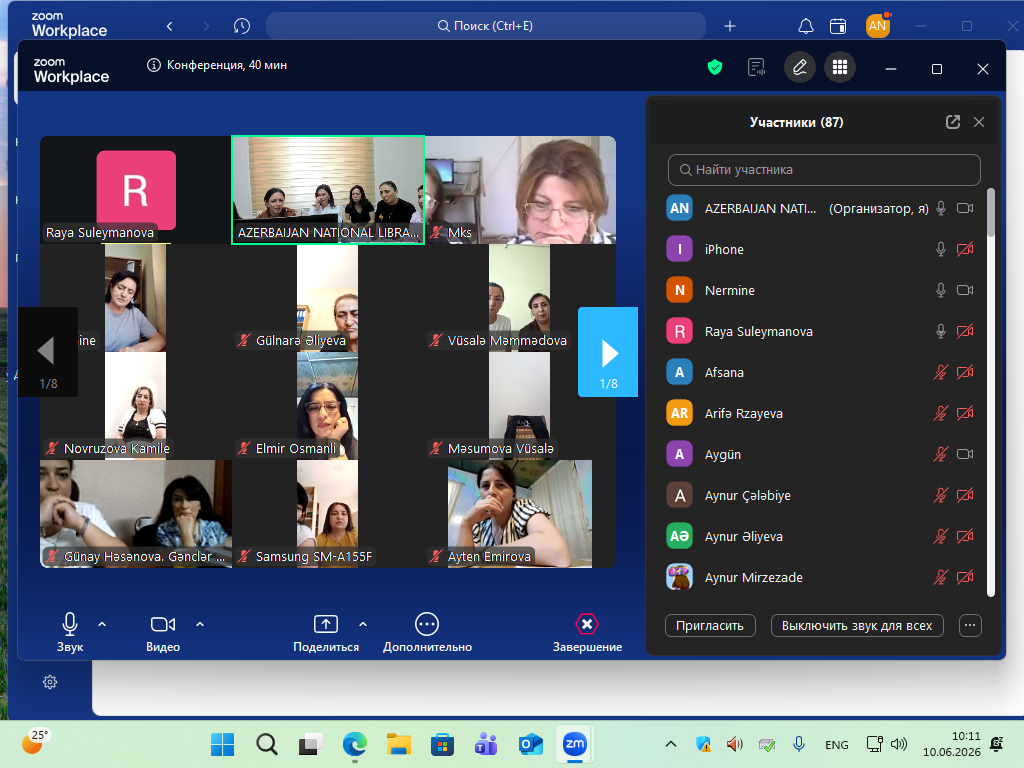Open meeting history clock icon

(242, 26)
